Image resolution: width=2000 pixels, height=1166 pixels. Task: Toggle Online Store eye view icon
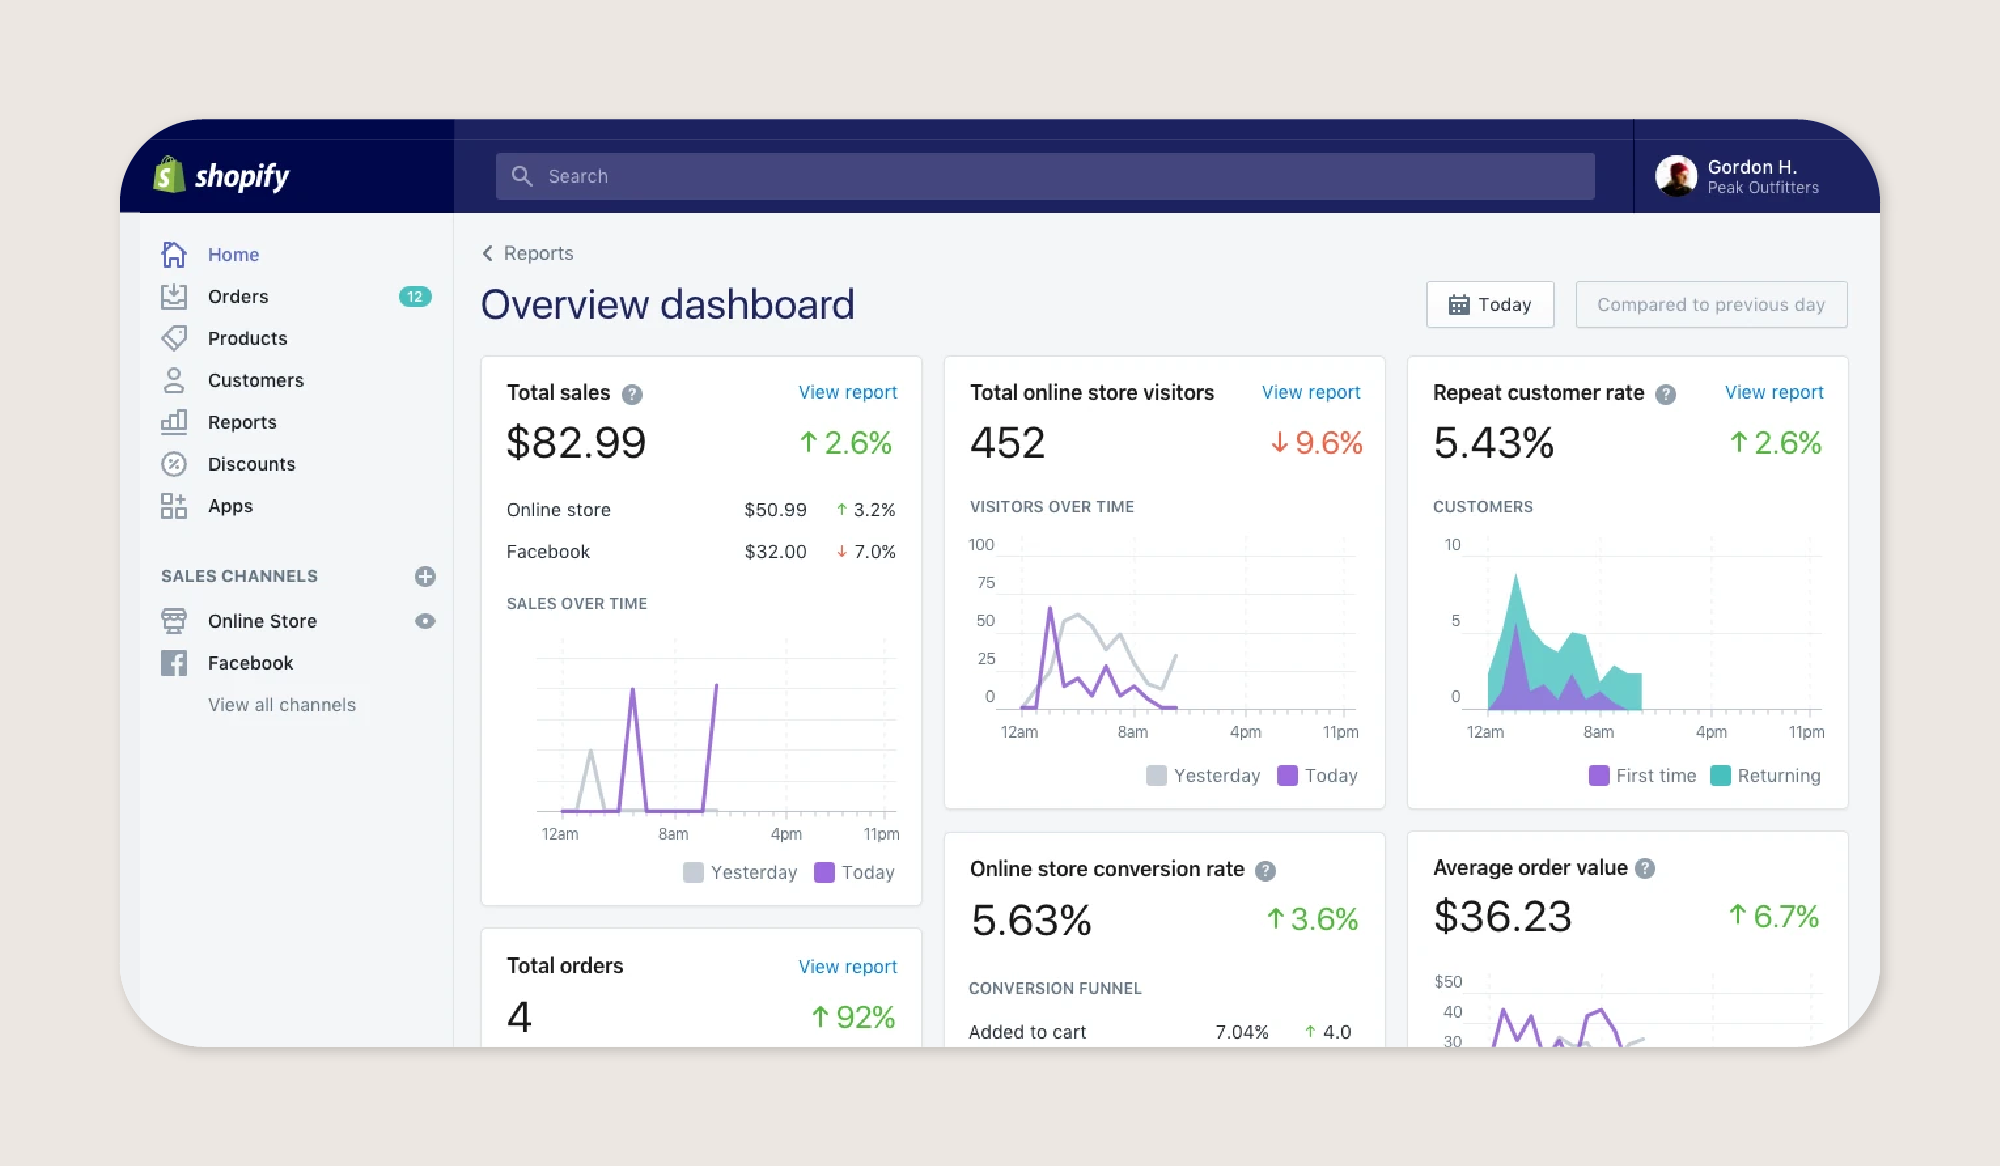coord(425,622)
